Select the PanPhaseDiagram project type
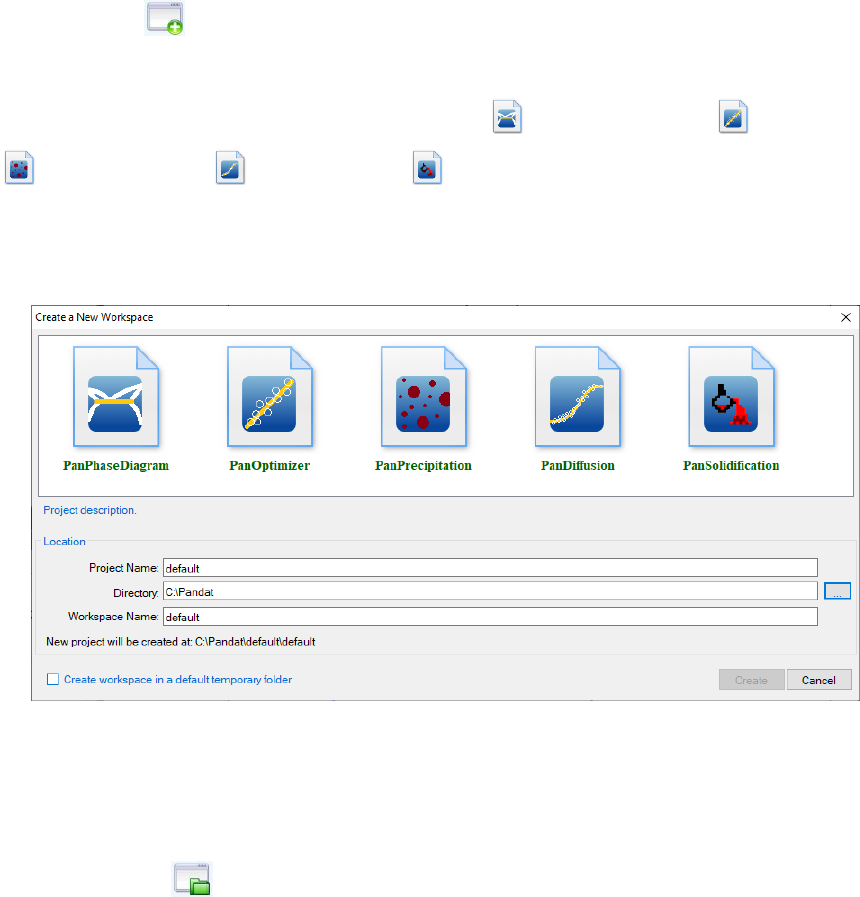This screenshot has height=897, width=860. point(116,409)
